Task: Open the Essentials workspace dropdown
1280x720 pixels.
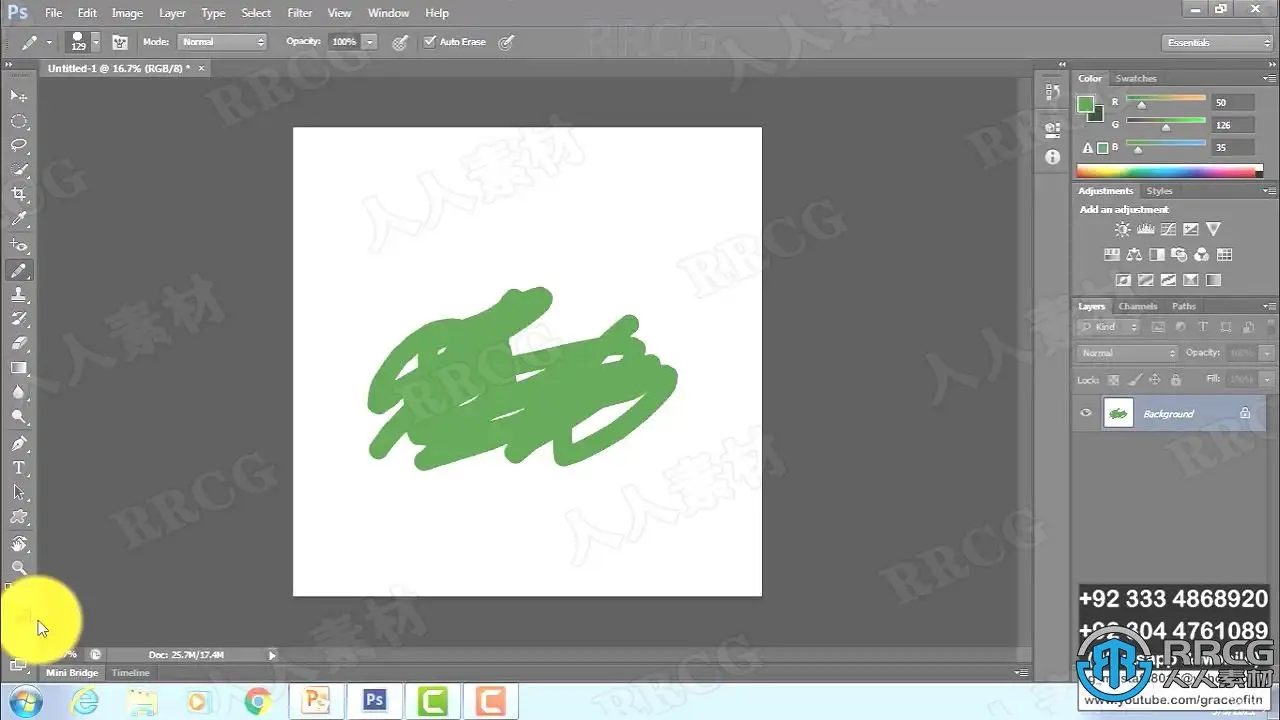Action: tap(1218, 42)
